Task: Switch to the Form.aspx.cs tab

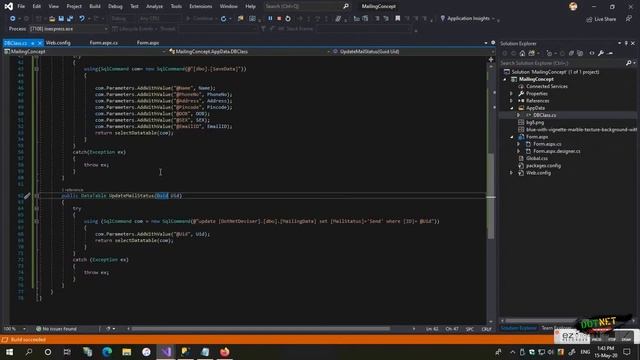Action: click(x=104, y=43)
